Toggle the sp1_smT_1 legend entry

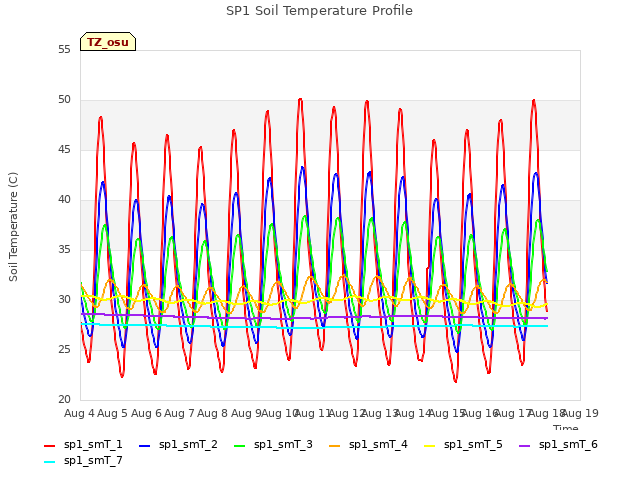pyautogui.click(x=83, y=444)
